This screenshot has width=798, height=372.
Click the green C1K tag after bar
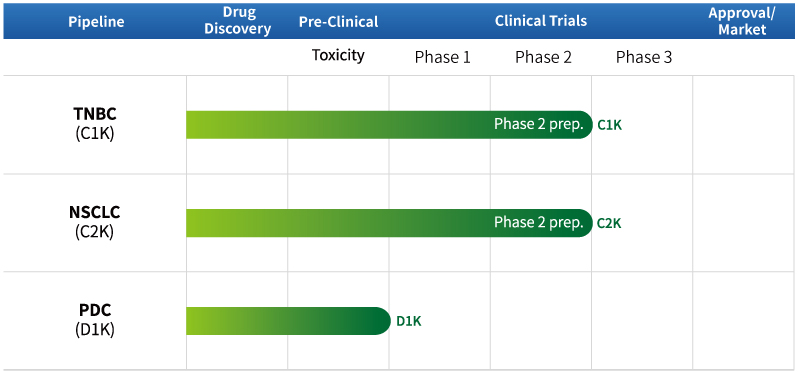tap(609, 125)
